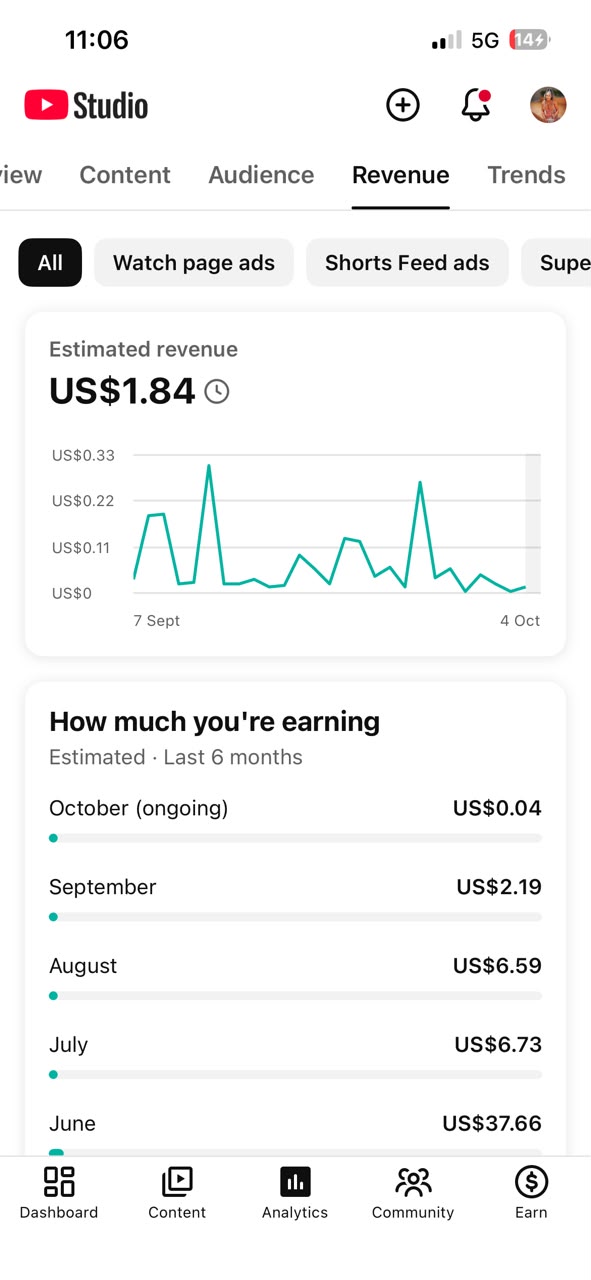Go to Dashboard in bottom navigation
Viewport: 591px width, 1280px height.
[x=59, y=1193]
